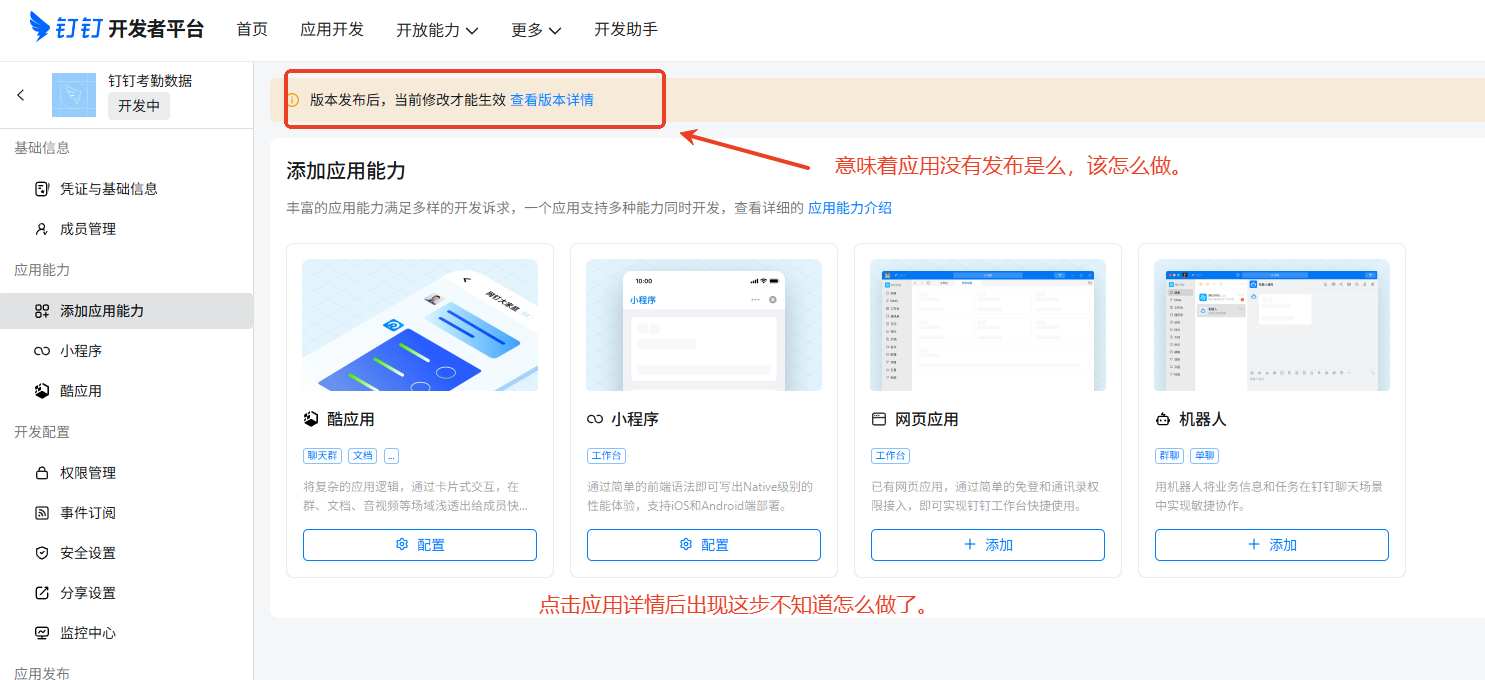
Task: Click plus icon in 机器人 添加 button
Action: pyautogui.click(x=1254, y=544)
